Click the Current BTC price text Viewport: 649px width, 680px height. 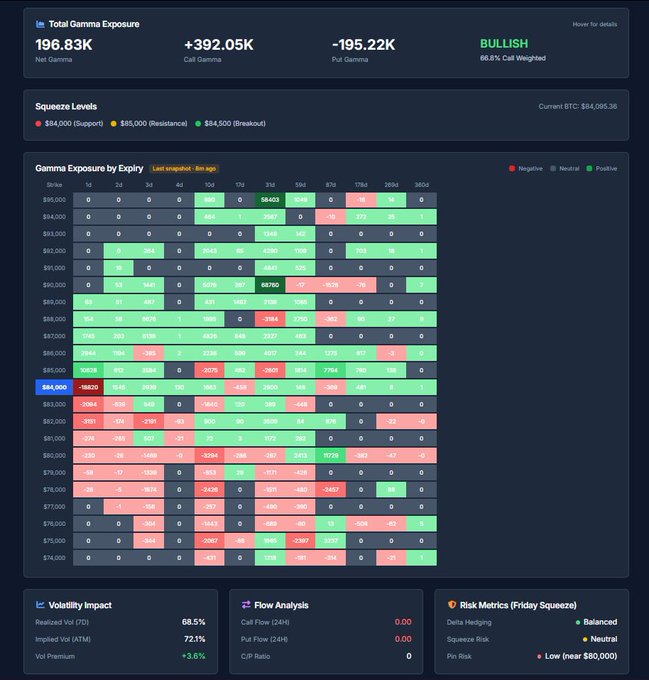point(577,107)
